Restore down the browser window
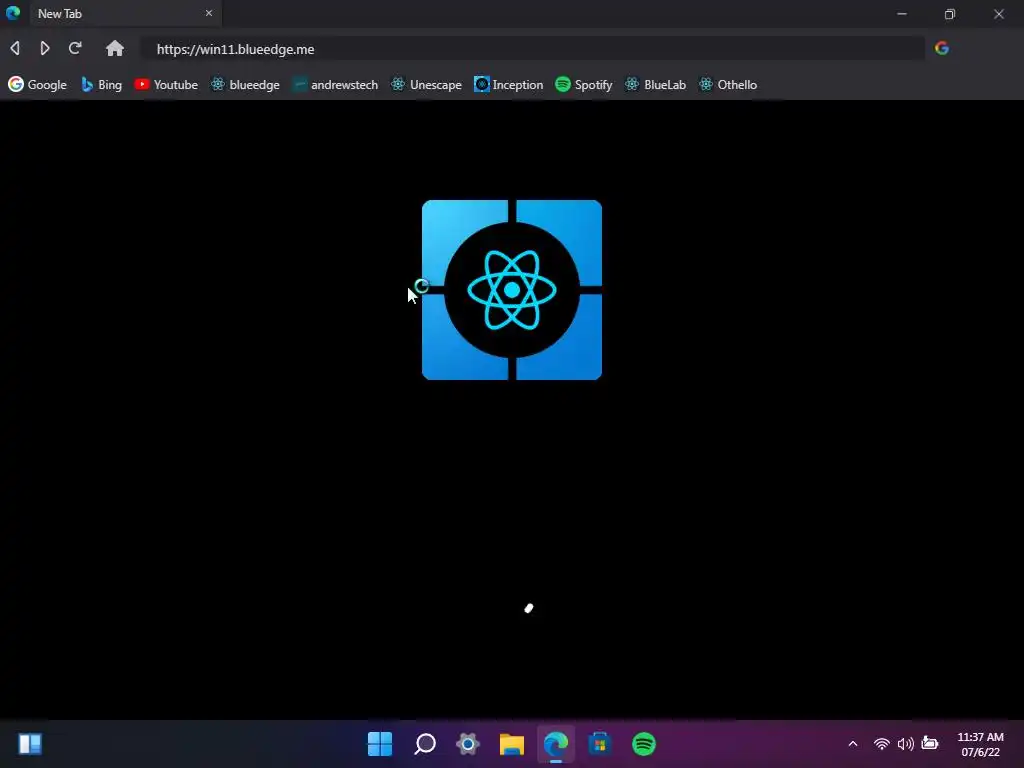This screenshot has height=768, width=1024. 950,14
